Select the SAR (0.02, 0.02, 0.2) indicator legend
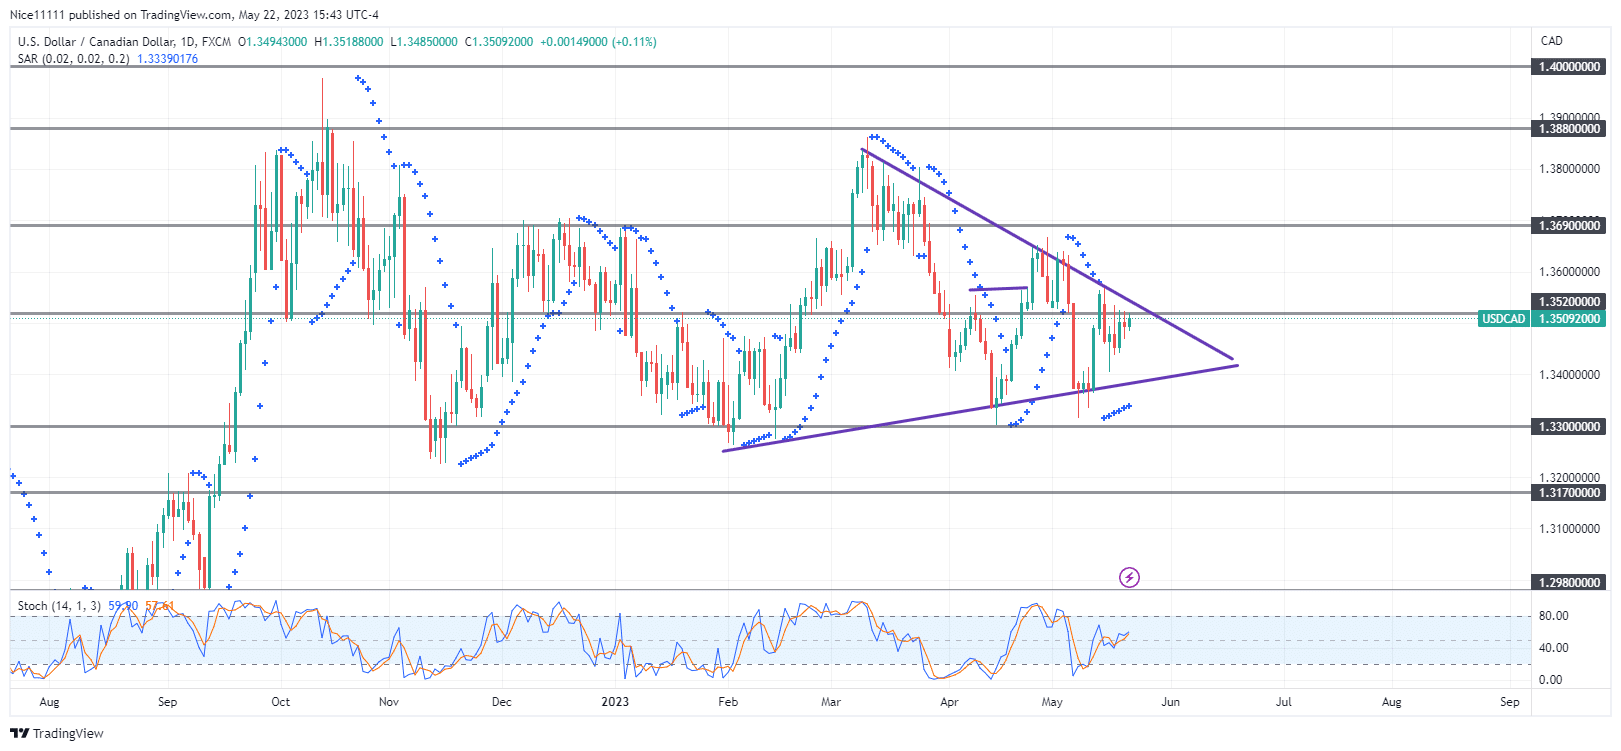This screenshot has height=751, width=1621. point(73,59)
